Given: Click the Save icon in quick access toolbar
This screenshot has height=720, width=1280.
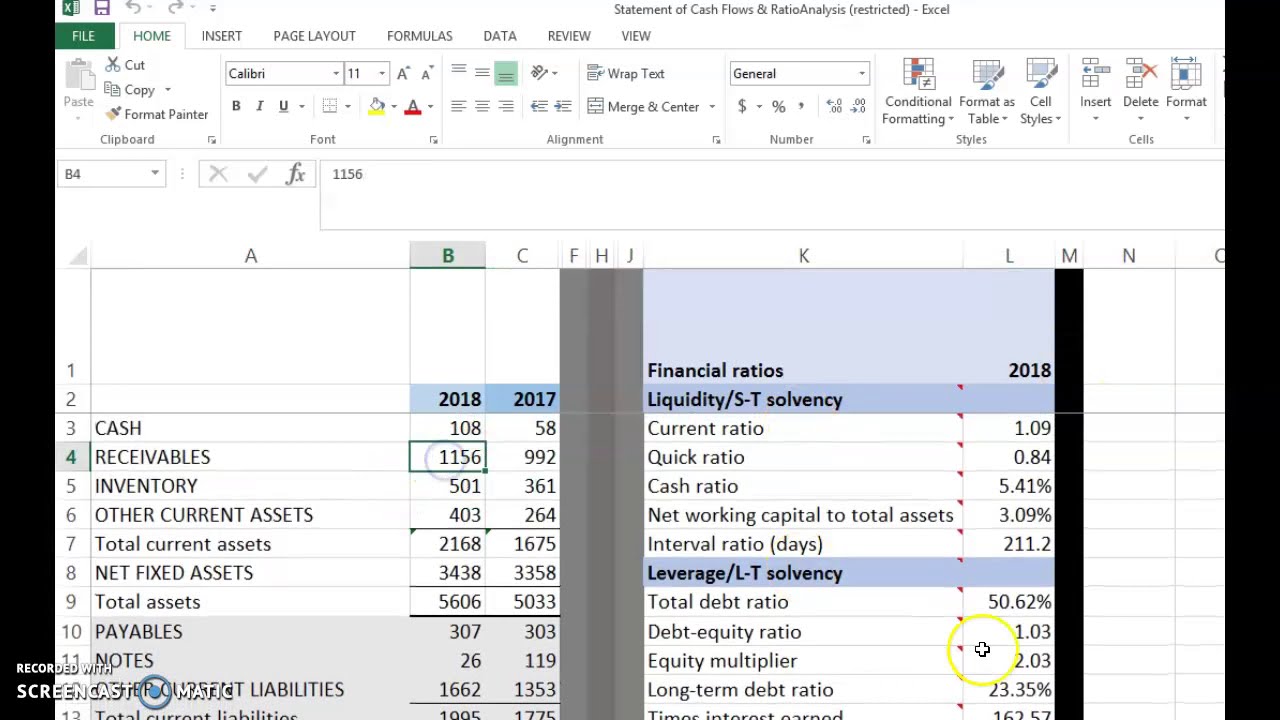Looking at the screenshot, I should coord(102,9).
